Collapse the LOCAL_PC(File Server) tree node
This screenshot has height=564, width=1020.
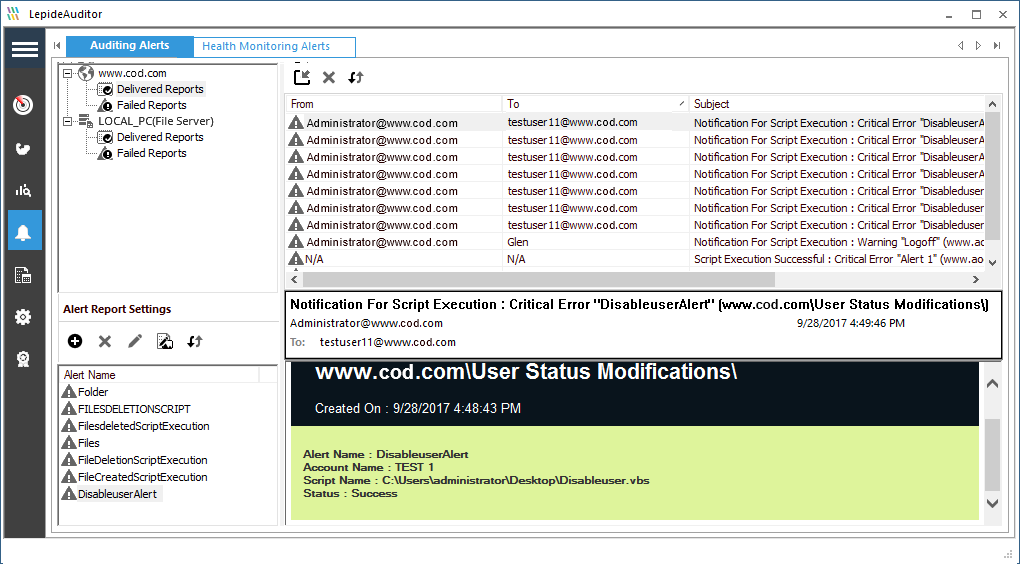(68, 121)
